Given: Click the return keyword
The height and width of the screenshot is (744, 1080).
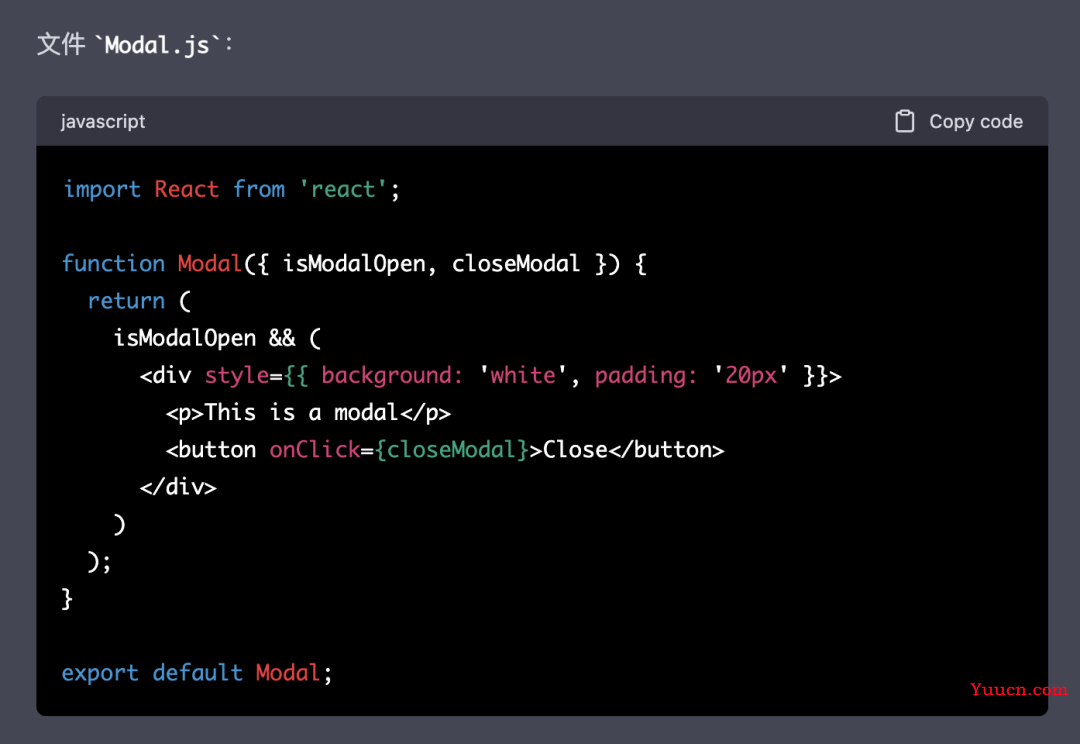Looking at the screenshot, I should tap(126, 300).
